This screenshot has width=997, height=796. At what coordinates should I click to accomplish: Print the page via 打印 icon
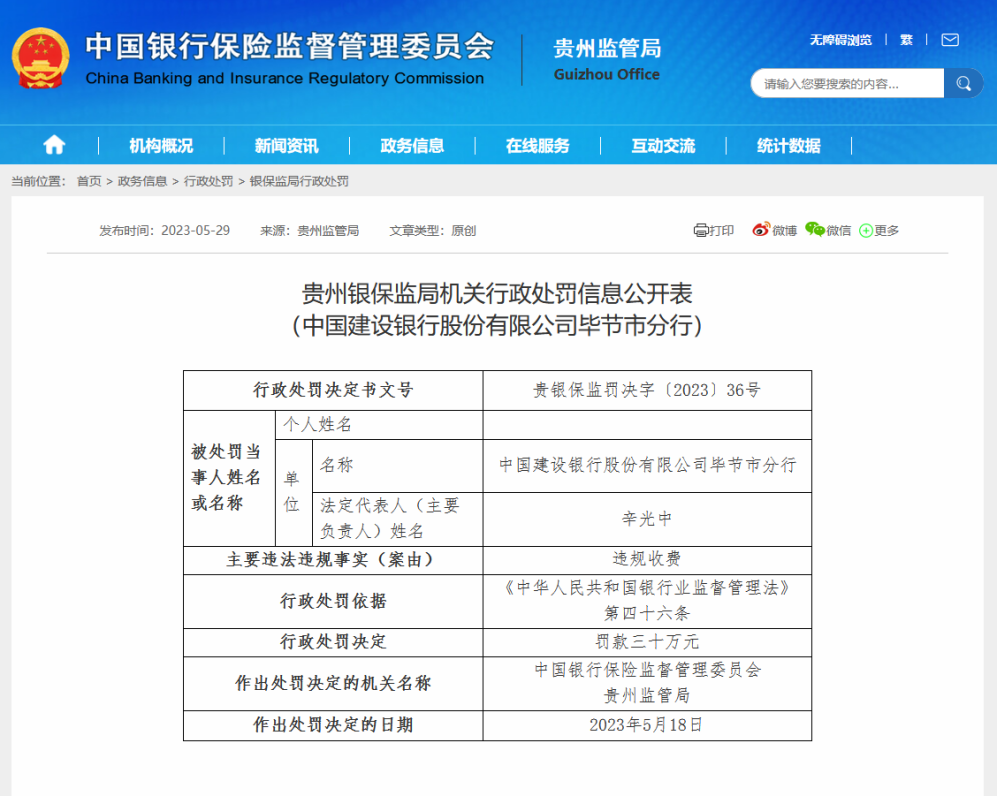[713, 230]
